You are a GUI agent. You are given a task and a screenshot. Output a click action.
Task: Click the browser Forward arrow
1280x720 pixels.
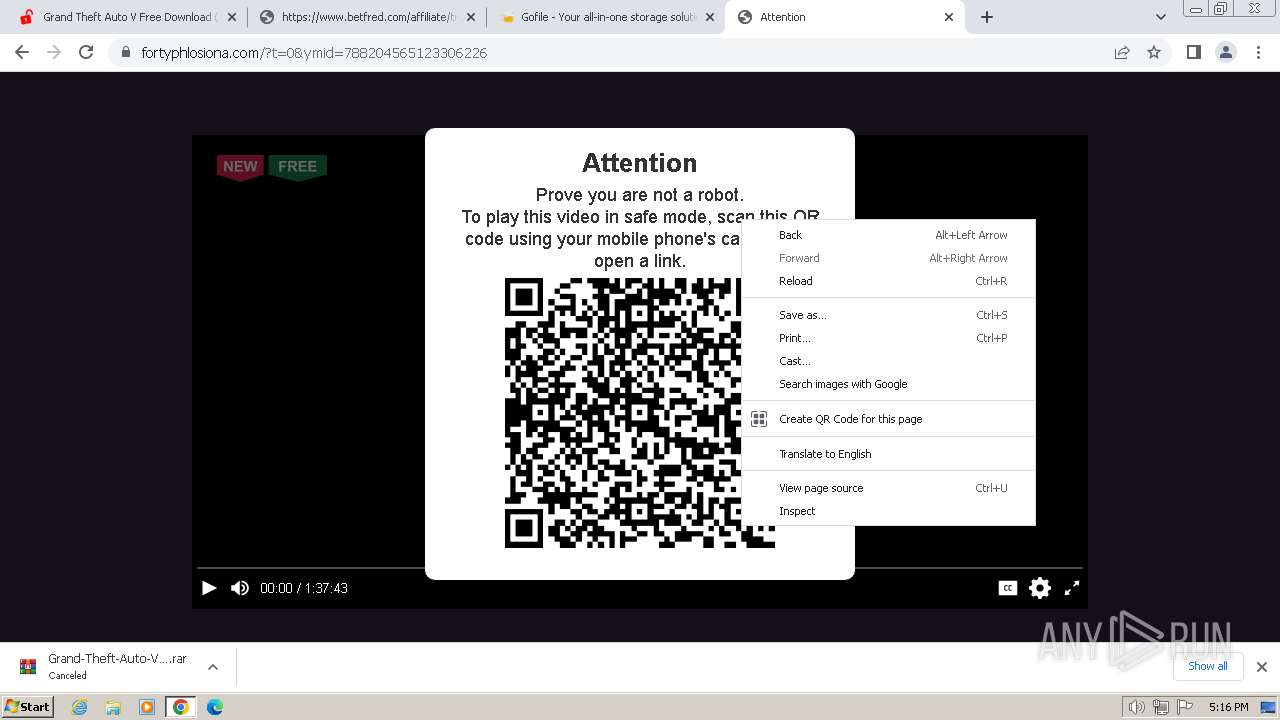point(54,52)
